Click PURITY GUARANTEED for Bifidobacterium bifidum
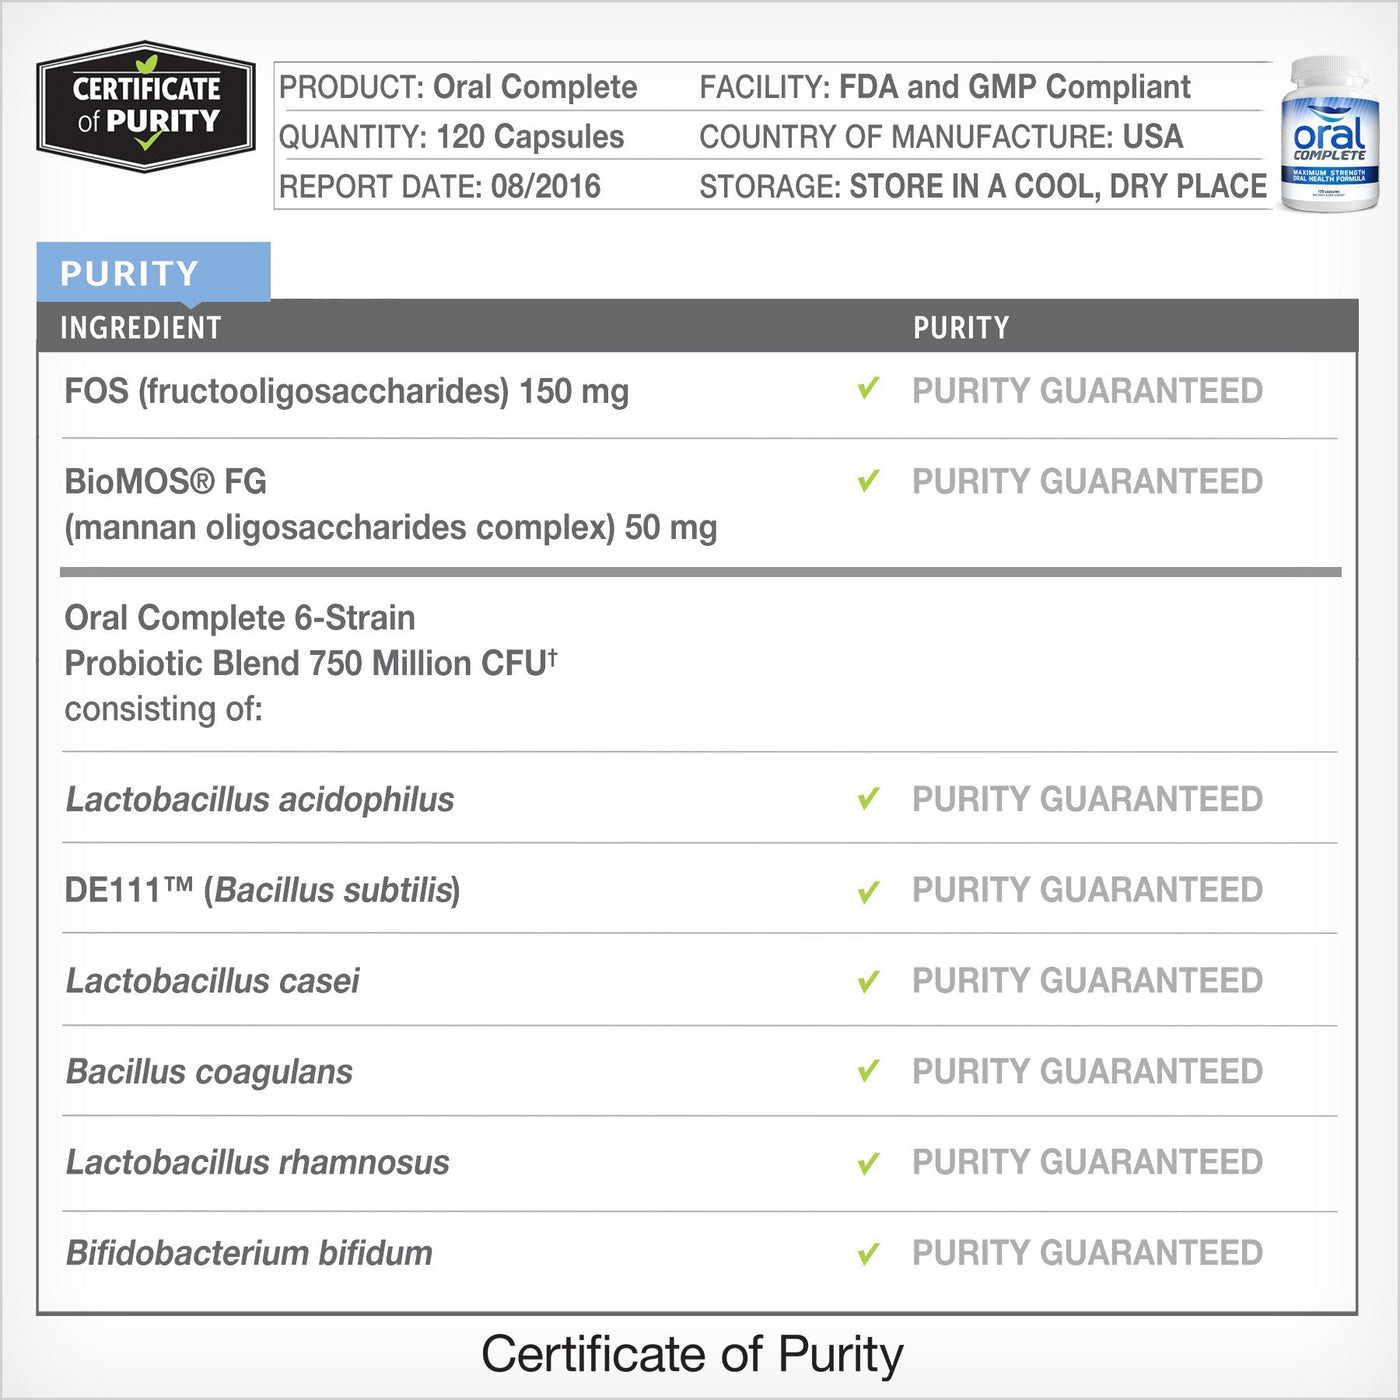Viewport: 1400px width, 1400px height. 1087,1252
